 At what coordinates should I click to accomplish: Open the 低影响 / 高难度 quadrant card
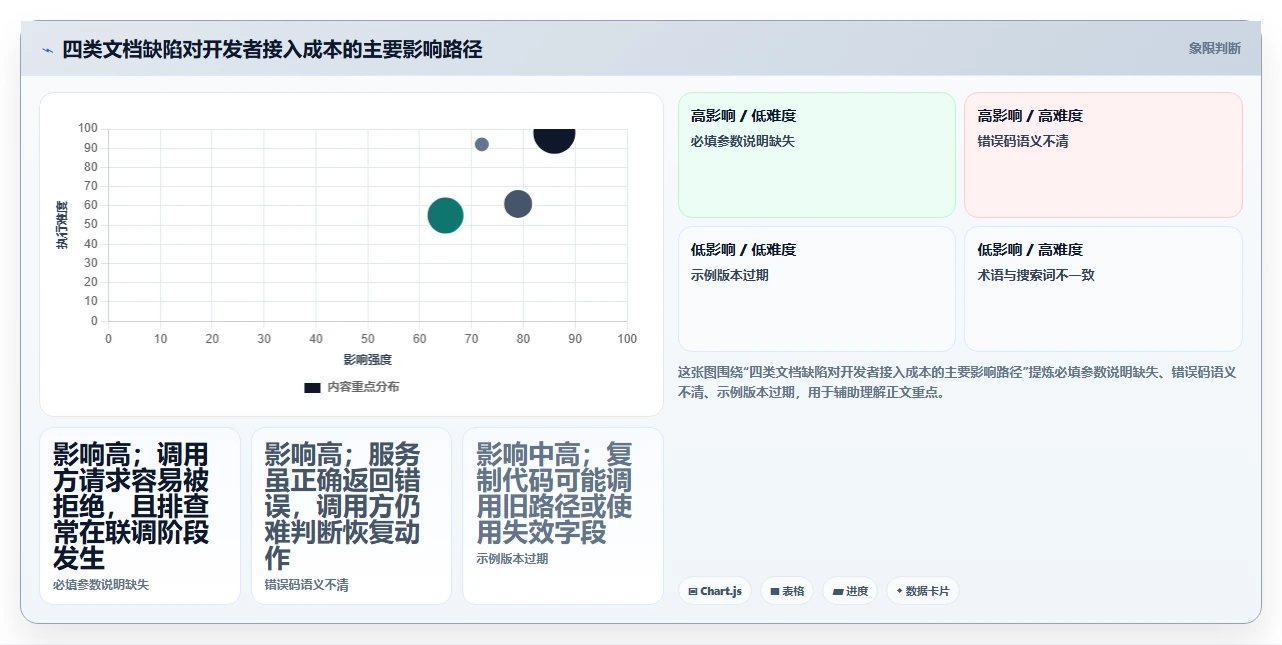click(x=1103, y=289)
